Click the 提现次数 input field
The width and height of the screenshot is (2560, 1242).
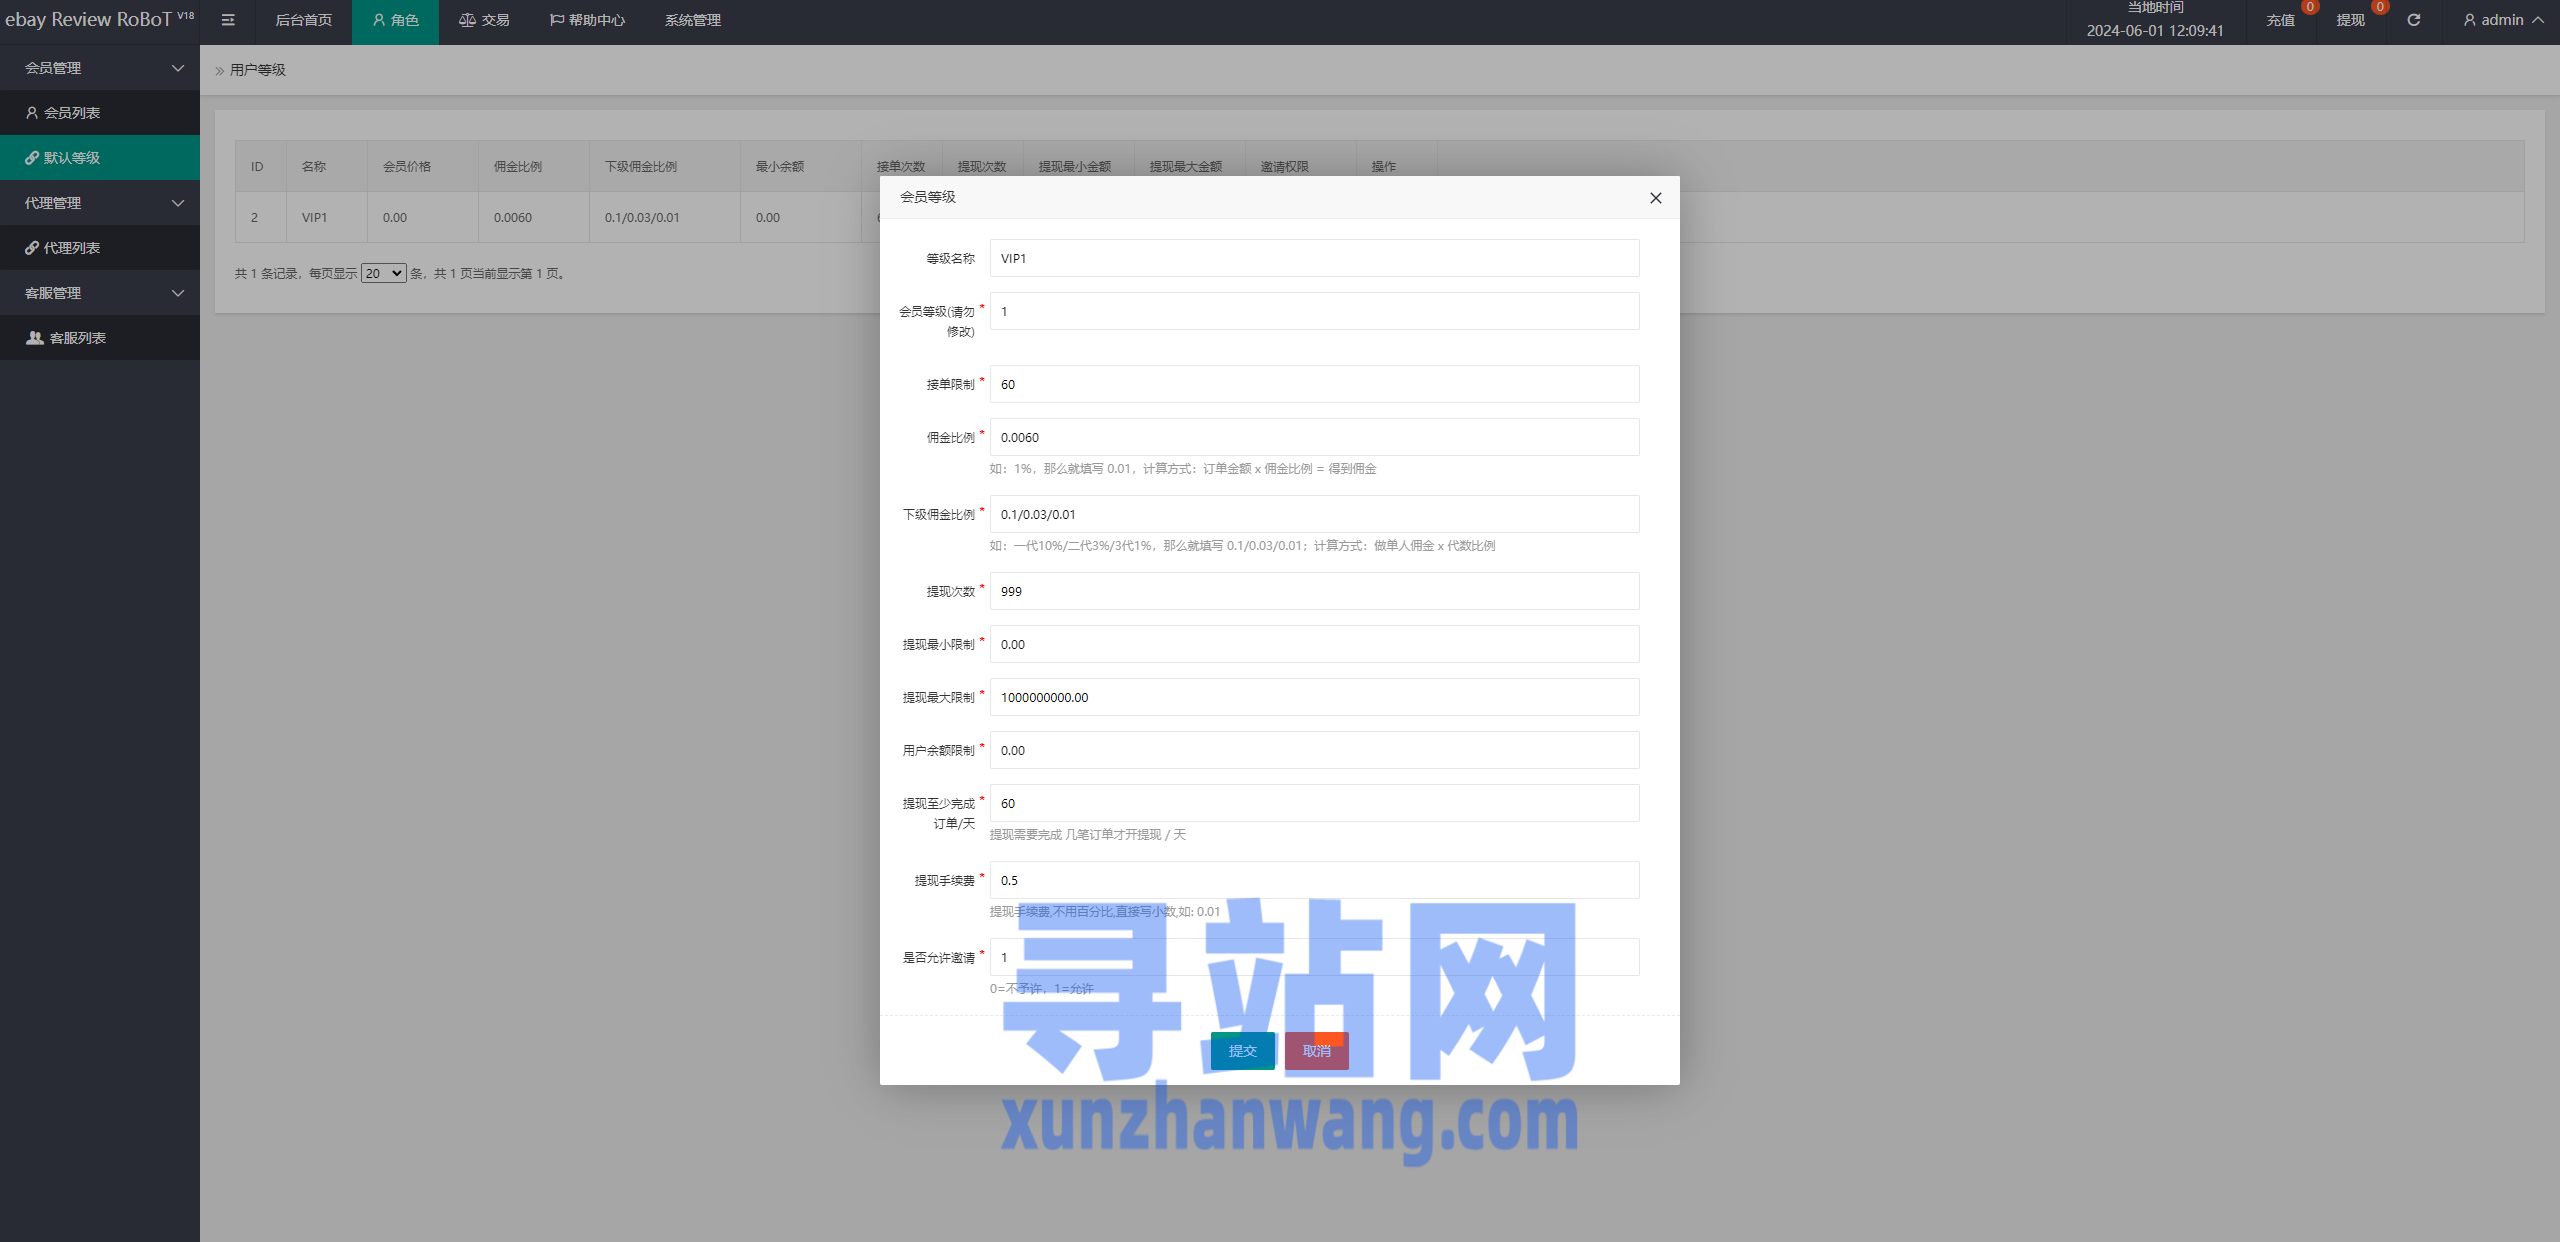1314,591
